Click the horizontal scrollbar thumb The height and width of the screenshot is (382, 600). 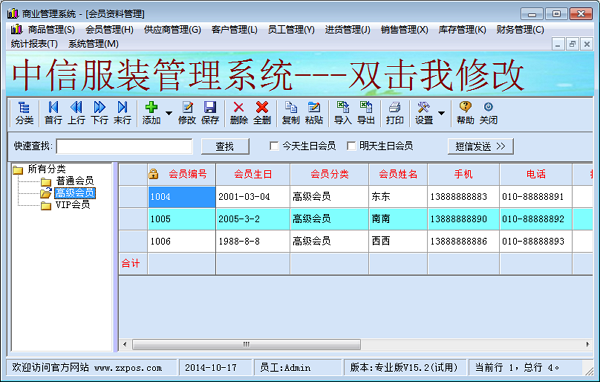246,344
